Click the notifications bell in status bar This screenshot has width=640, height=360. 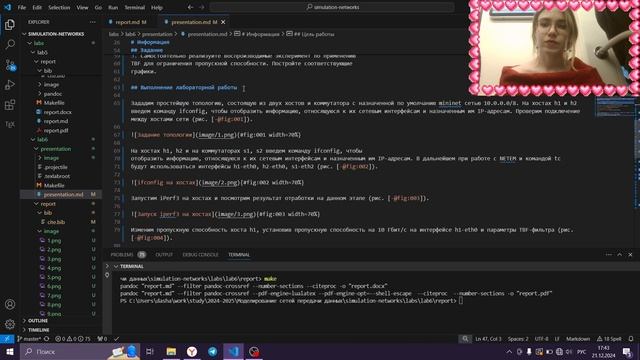[x=631, y=339]
